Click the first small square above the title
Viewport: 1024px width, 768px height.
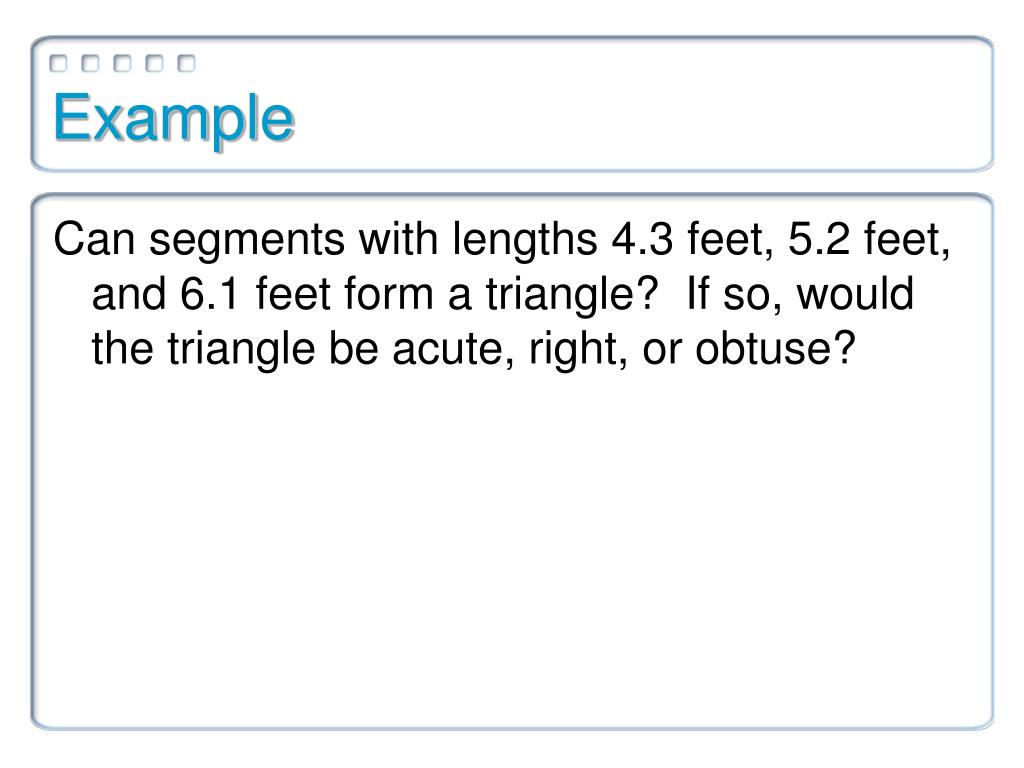(x=59, y=63)
